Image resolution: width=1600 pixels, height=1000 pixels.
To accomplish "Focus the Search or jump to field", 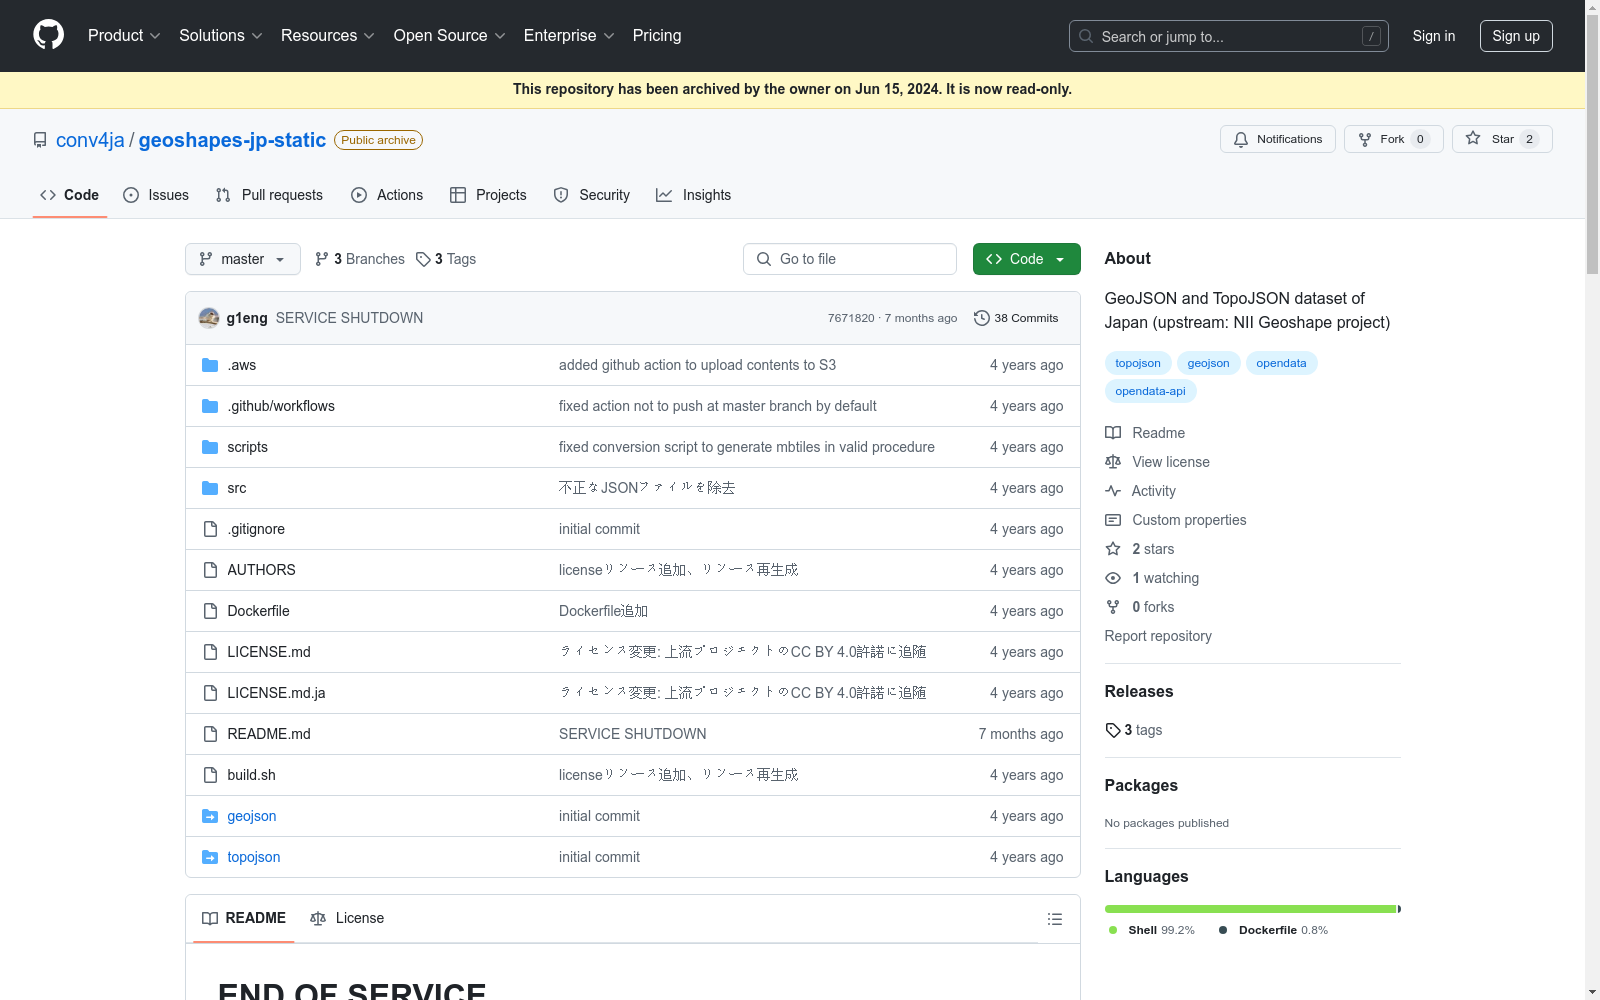I will 1229,36.
